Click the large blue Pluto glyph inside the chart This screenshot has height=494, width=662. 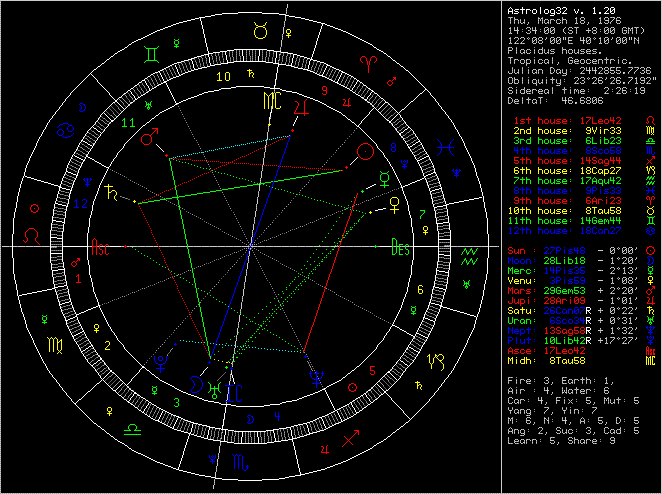pyautogui.click(x=160, y=363)
